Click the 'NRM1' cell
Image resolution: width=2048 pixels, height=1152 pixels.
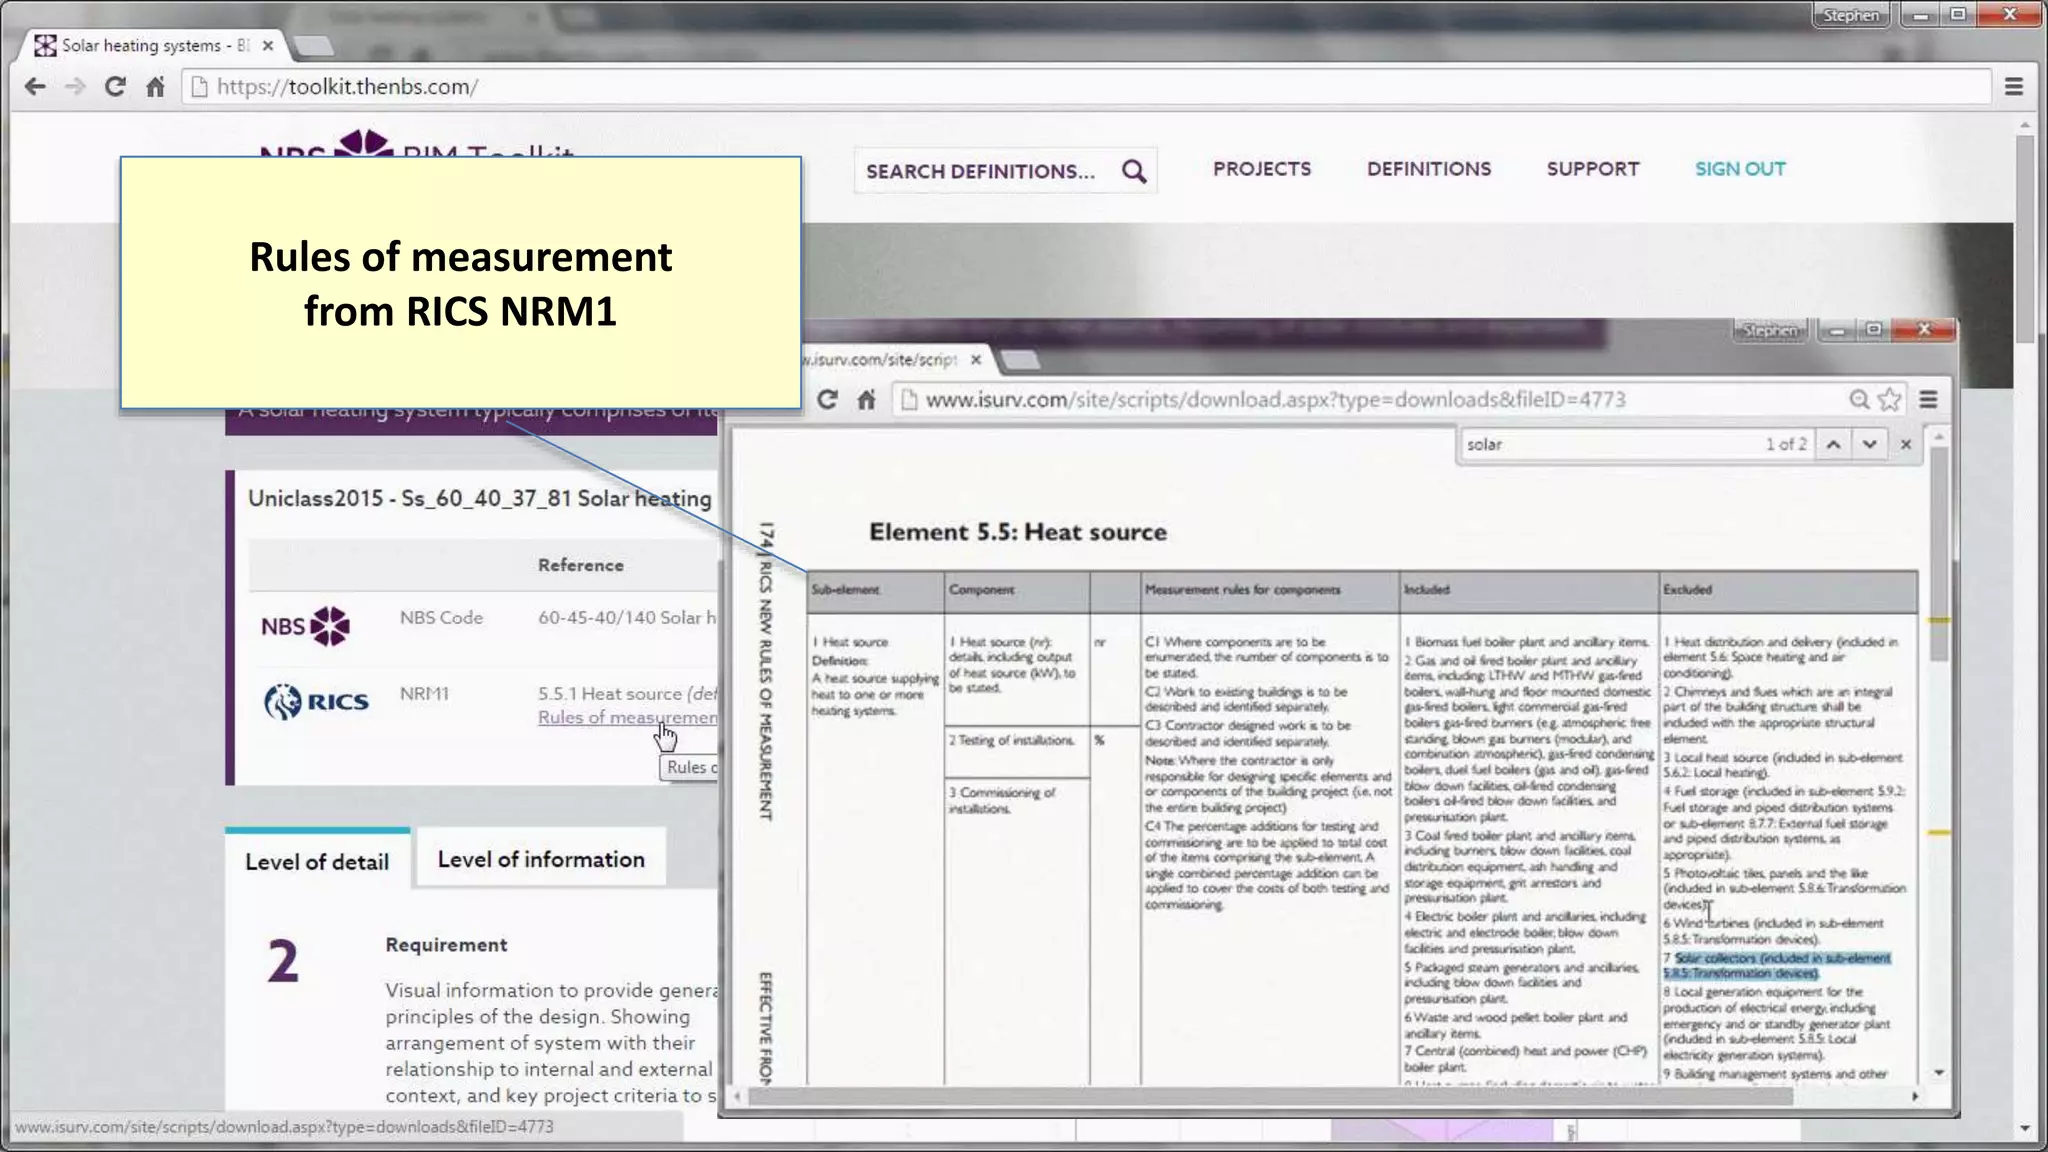pyautogui.click(x=424, y=693)
